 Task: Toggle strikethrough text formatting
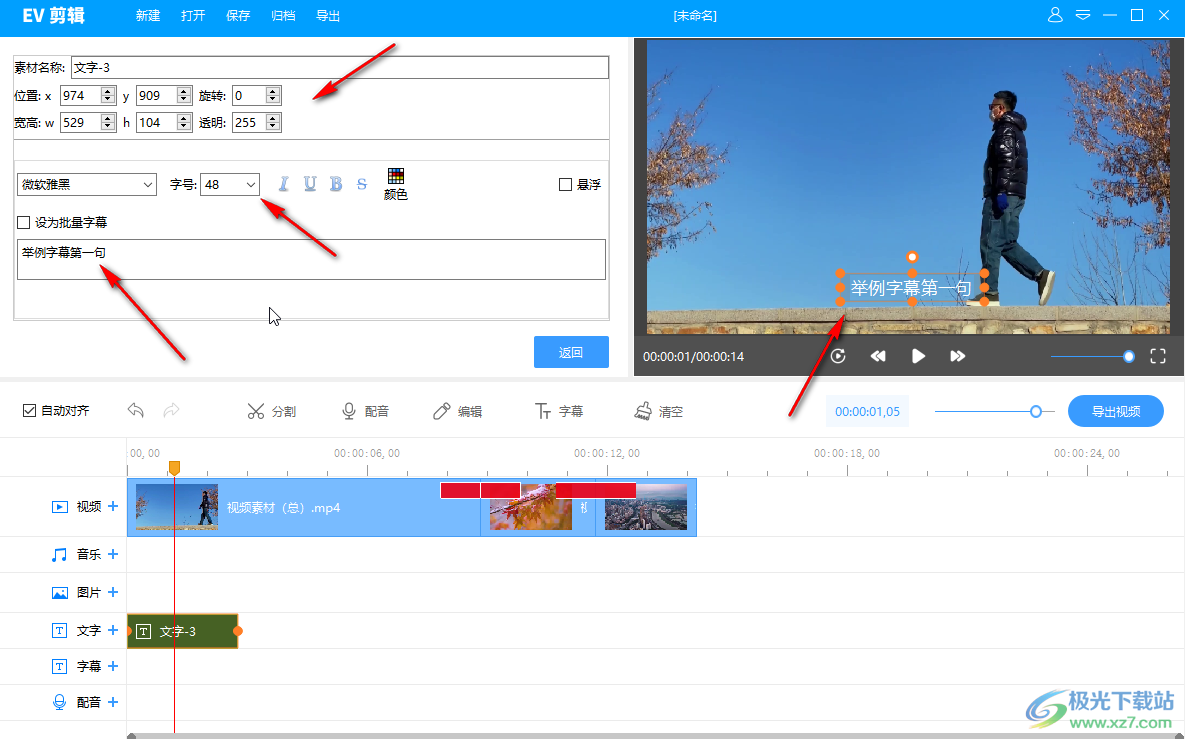pyautogui.click(x=362, y=184)
